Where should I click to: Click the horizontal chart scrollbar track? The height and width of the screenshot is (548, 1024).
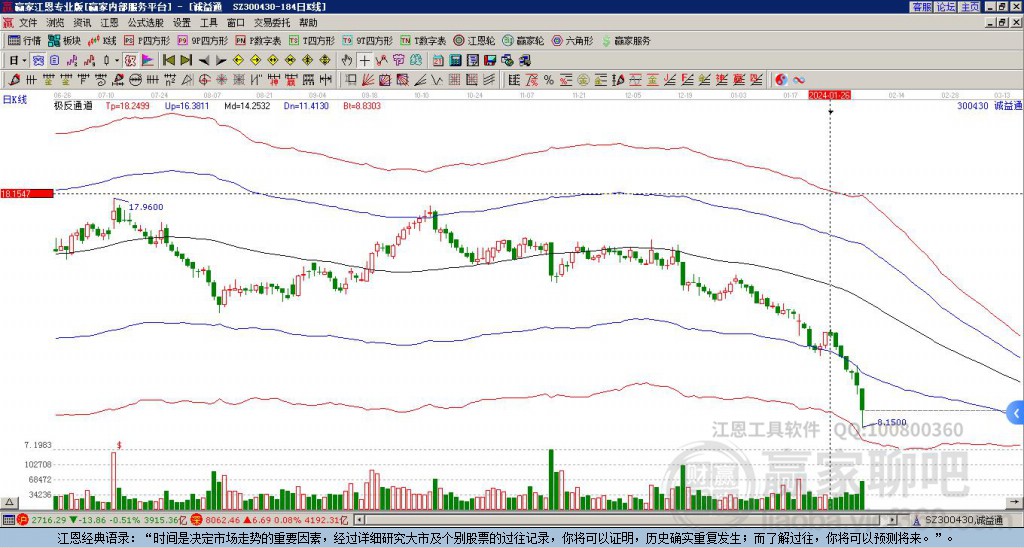(627, 520)
